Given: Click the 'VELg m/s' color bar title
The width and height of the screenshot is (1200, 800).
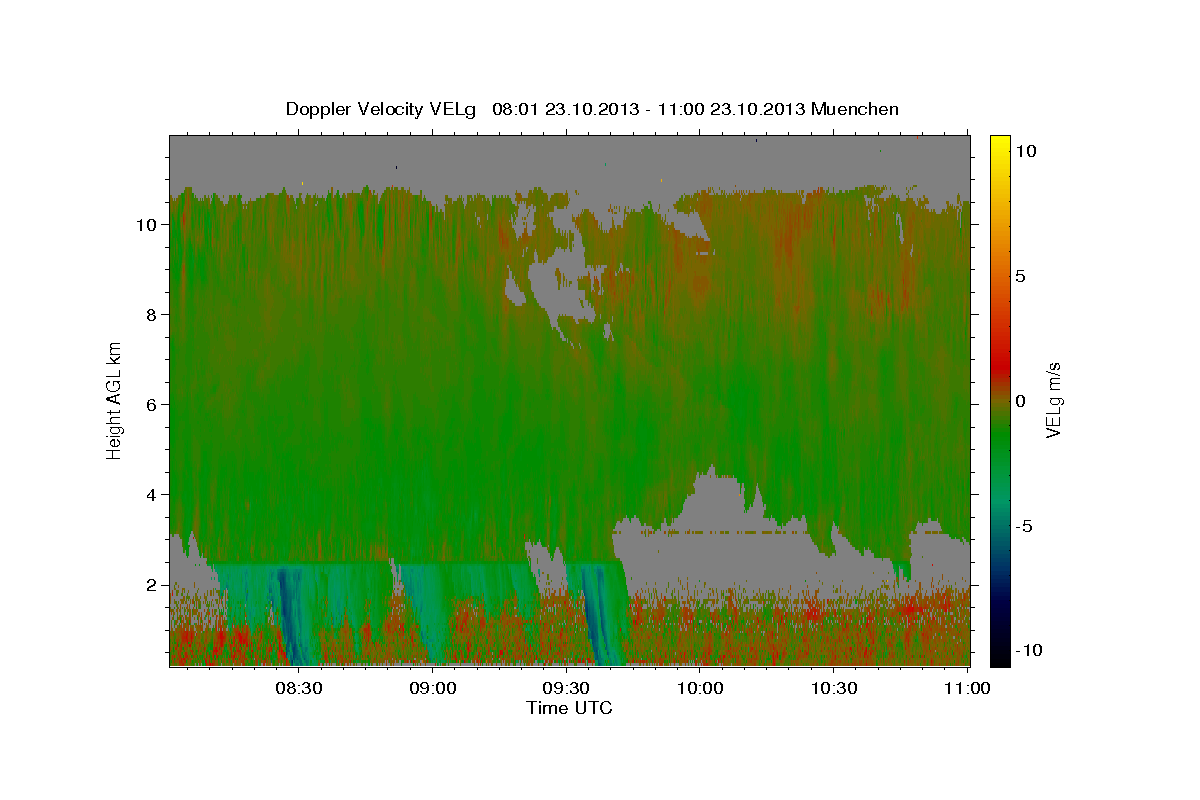Looking at the screenshot, I should 1053,400.
